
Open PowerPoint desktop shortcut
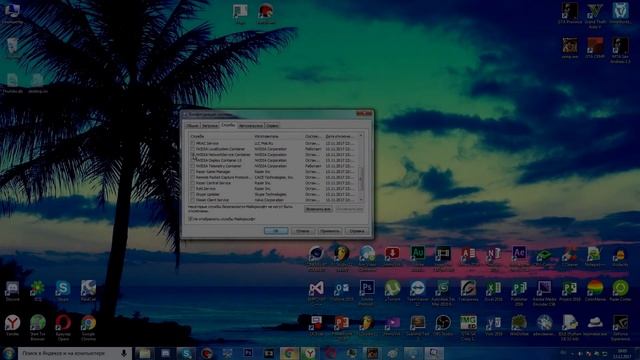click(x=342, y=327)
